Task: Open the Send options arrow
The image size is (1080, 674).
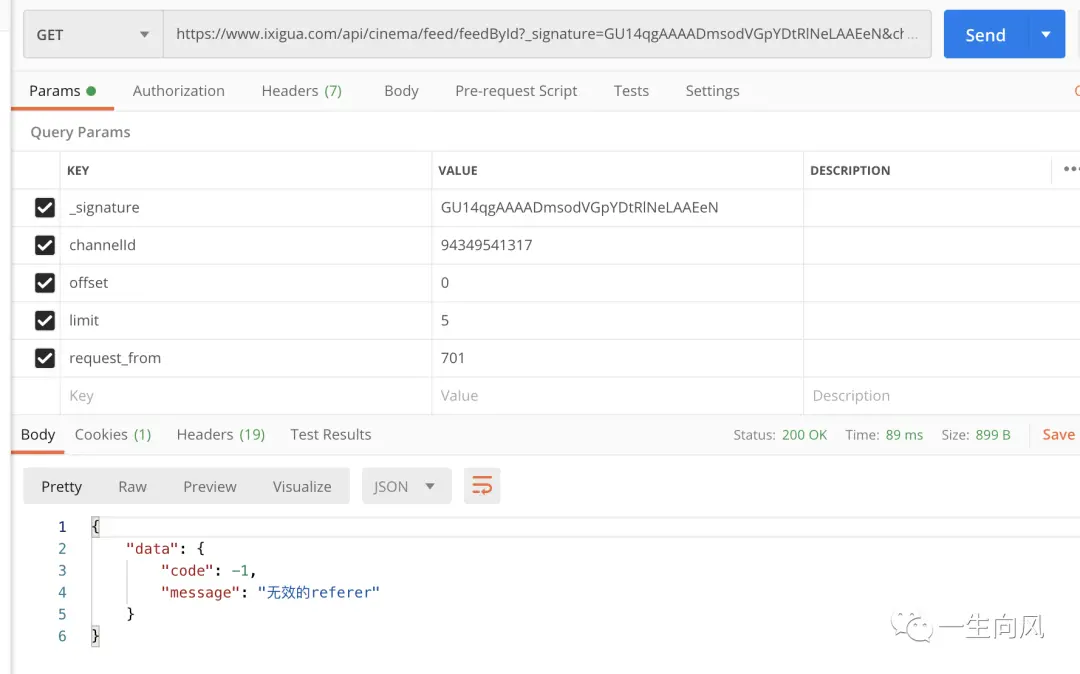Action: 1046,34
